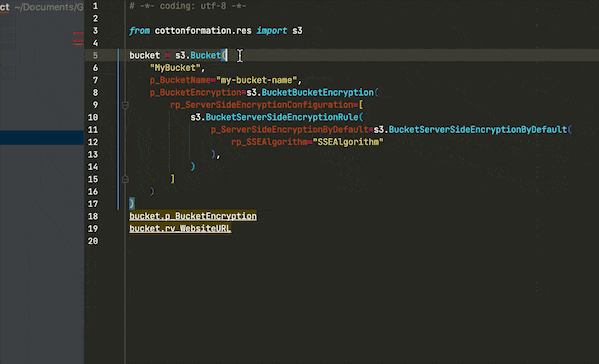Click the cottonformation.res module in the import
599x364 pixels.
(x=203, y=31)
